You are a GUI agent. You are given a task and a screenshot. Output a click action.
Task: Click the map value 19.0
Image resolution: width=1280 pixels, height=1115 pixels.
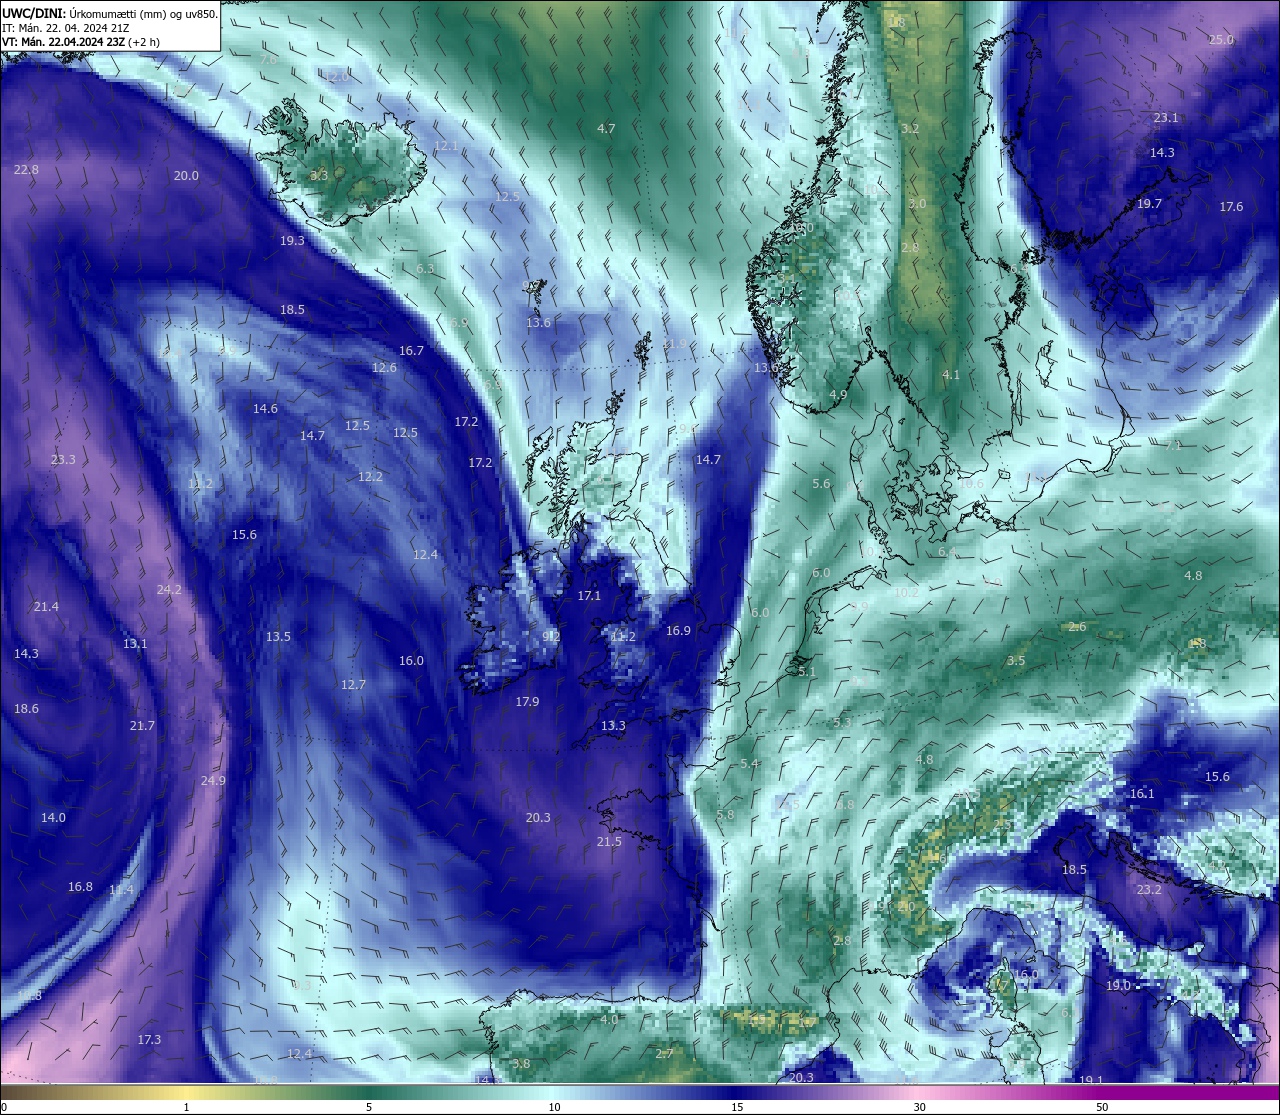[1118, 986]
